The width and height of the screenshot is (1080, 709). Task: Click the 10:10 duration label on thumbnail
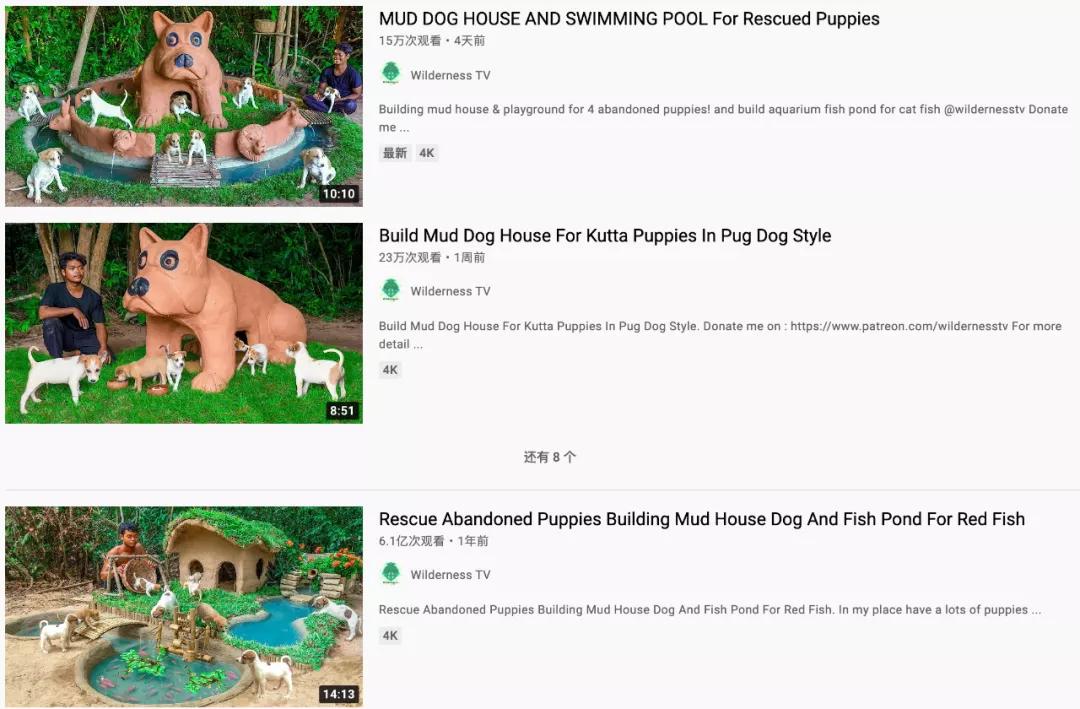pos(339,194)
